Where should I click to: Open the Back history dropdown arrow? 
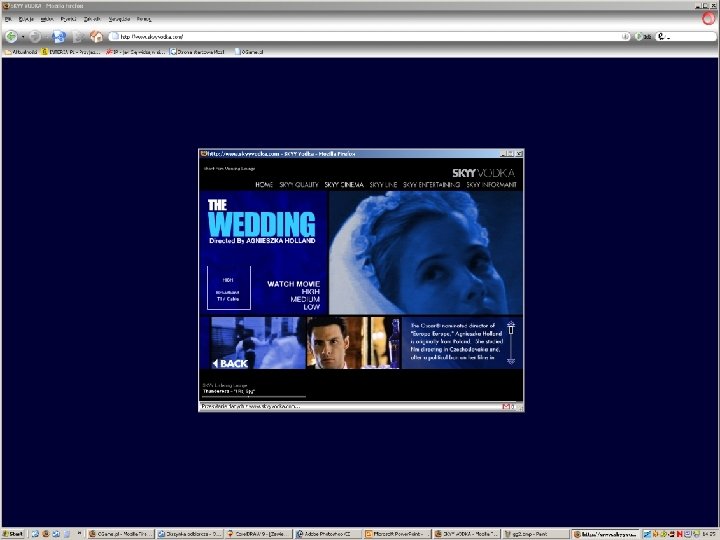pos(22,37)
